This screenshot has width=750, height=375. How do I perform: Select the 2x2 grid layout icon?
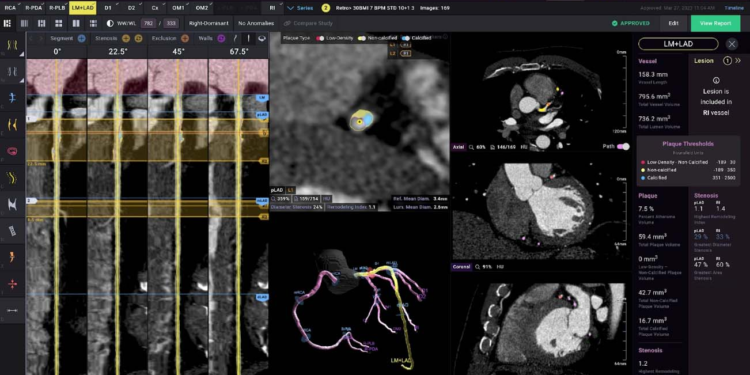59,23
